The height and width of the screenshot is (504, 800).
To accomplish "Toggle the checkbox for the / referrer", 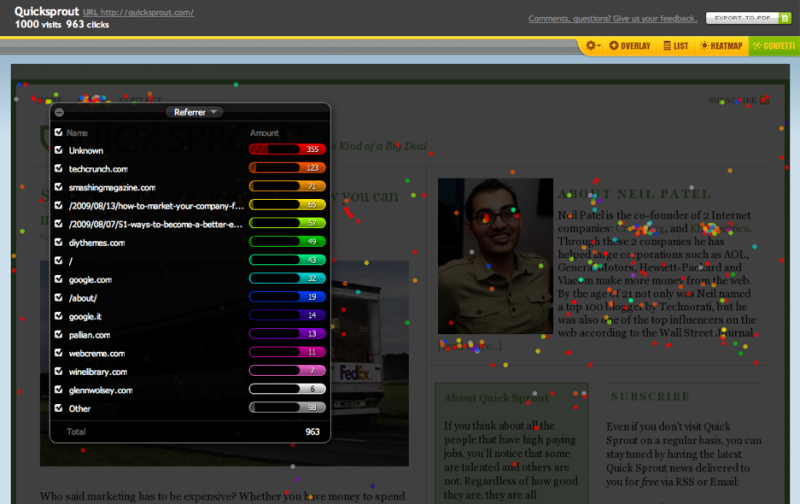I will 59,260.
